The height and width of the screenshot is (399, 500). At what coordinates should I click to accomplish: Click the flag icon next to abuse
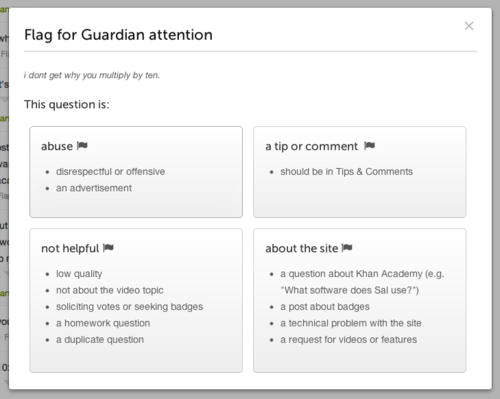[x=82, y=146]
